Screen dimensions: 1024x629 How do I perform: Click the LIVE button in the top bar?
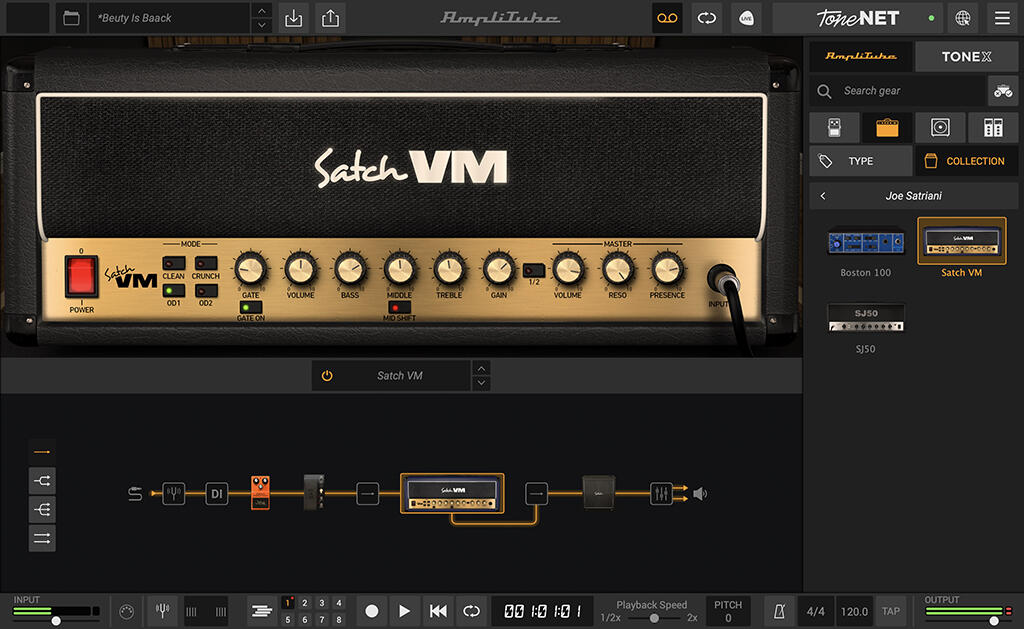[746, 18]
